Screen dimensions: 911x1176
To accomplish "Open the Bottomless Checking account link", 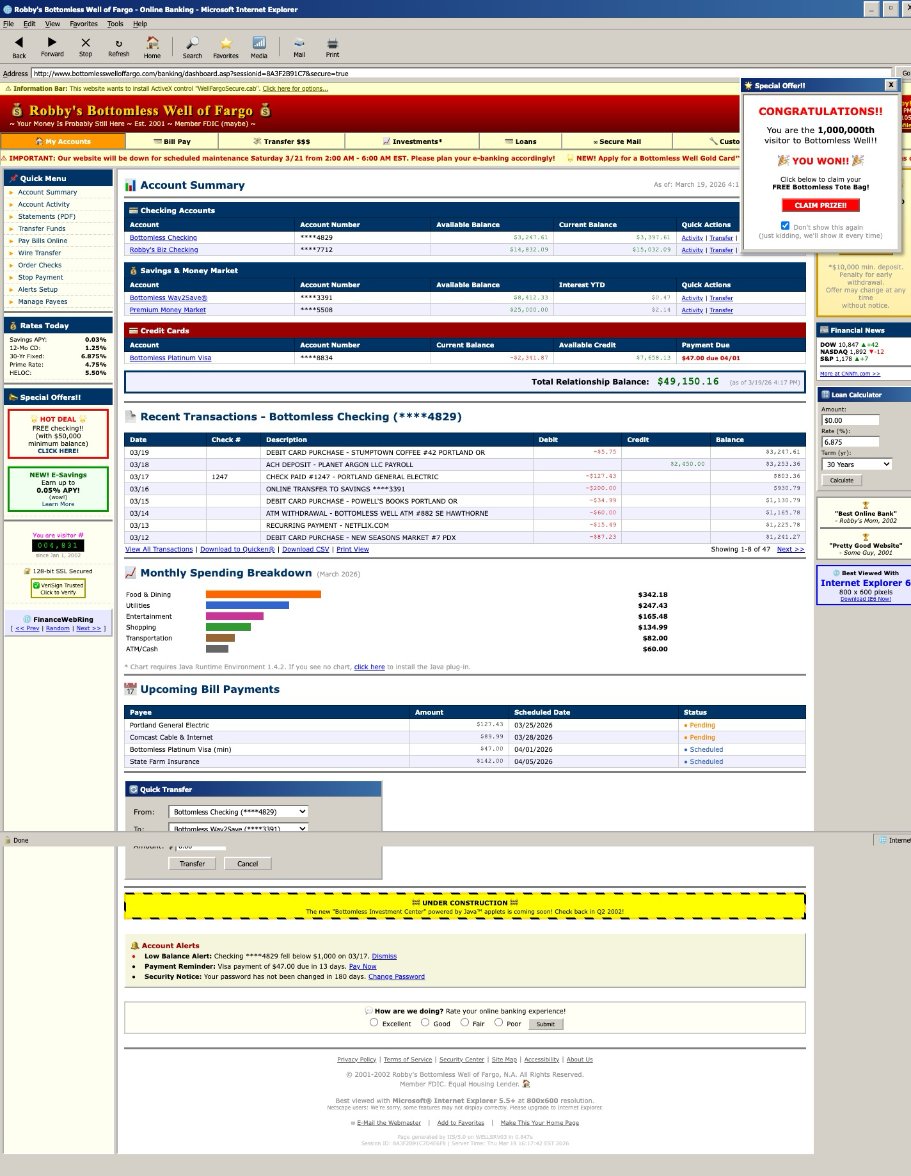I will coord(163,238).
